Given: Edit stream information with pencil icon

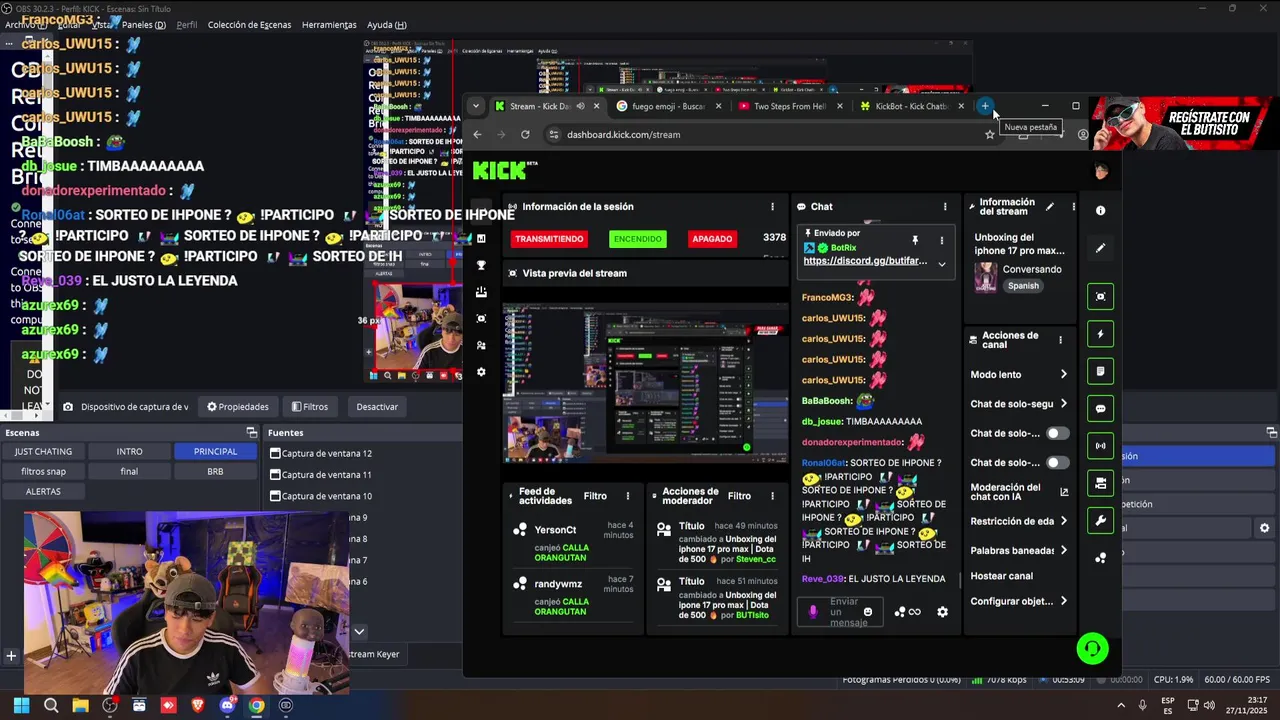Looking at the screenshot, I should point(1049,207).
